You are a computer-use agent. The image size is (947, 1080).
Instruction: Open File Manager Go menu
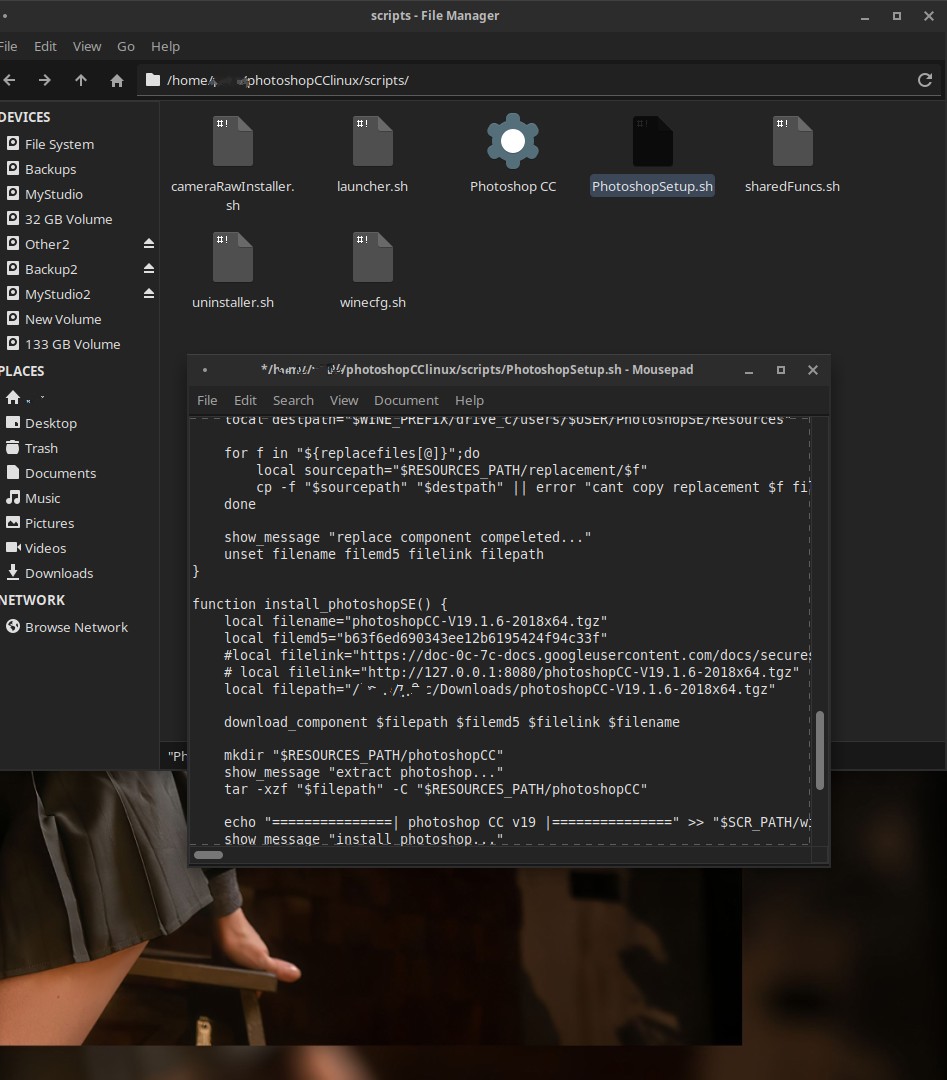point(126,46)
